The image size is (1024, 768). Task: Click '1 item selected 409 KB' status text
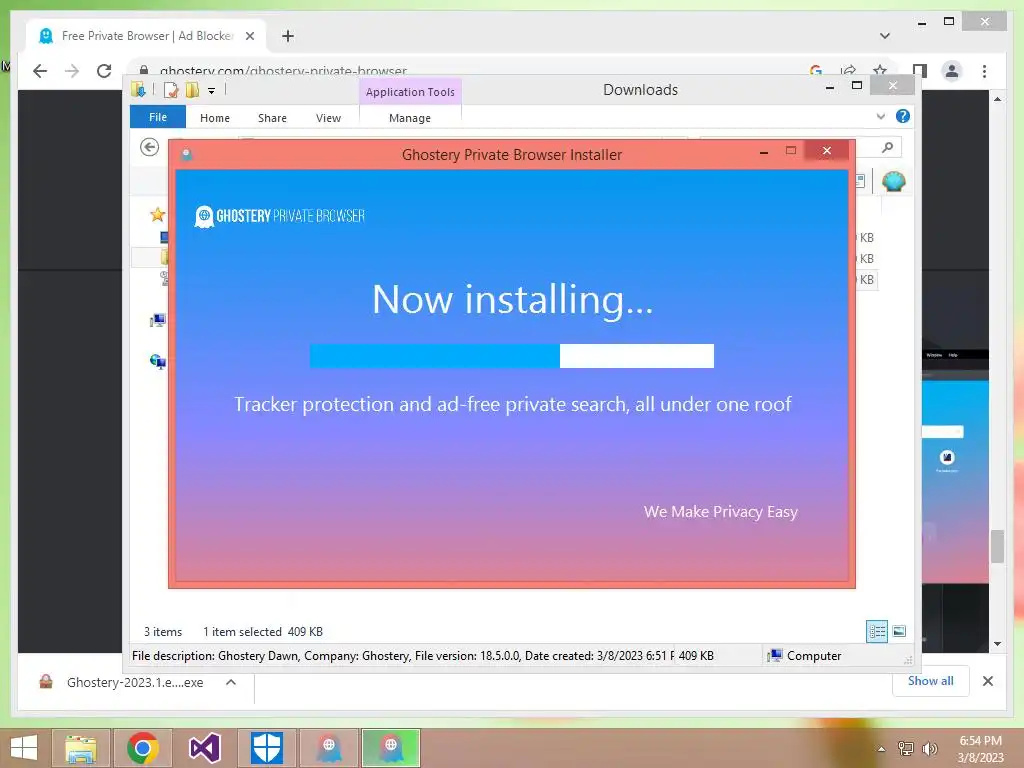pos(263,632)
